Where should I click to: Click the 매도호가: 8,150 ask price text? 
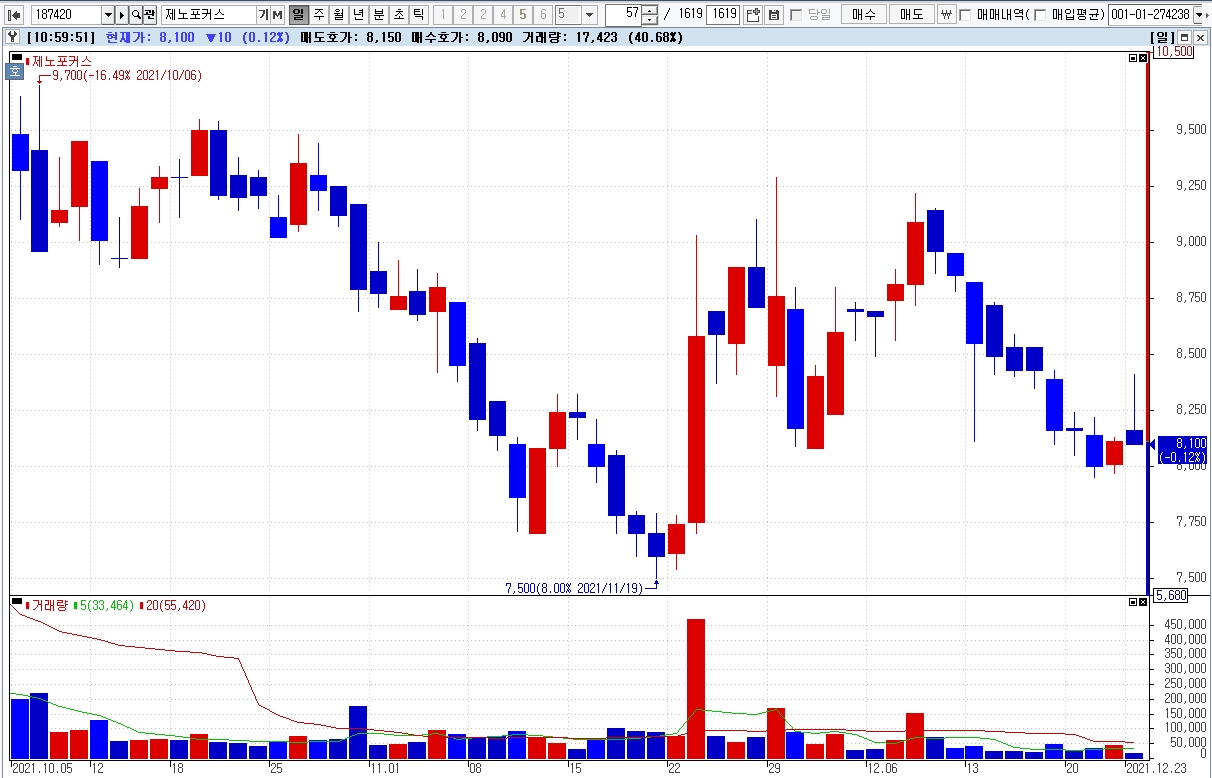(x=351, y=37)
